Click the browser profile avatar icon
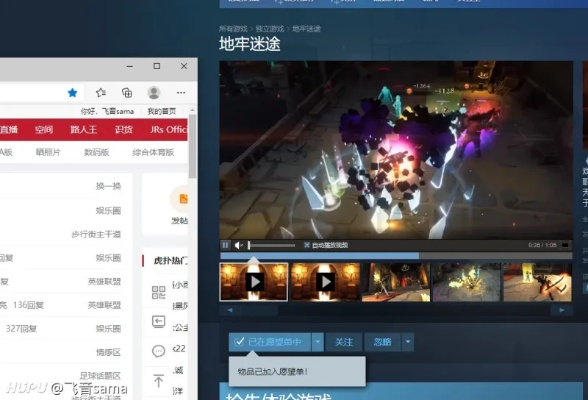Screen dimensions: 588x400 154,92
